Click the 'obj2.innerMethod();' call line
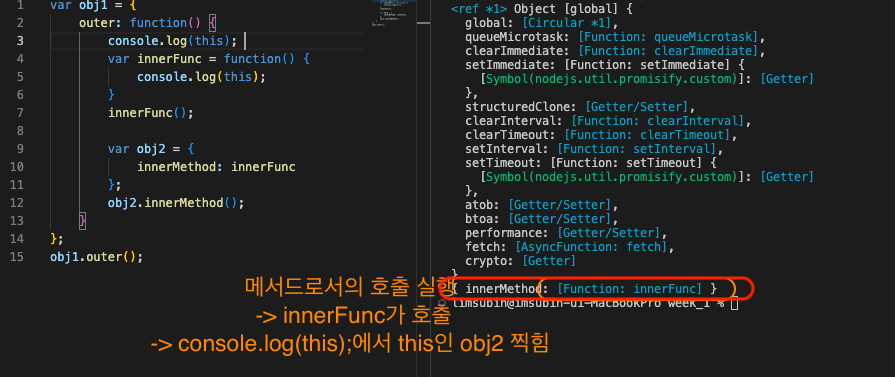Screen dimensions: 895x377 click(176, 203)
